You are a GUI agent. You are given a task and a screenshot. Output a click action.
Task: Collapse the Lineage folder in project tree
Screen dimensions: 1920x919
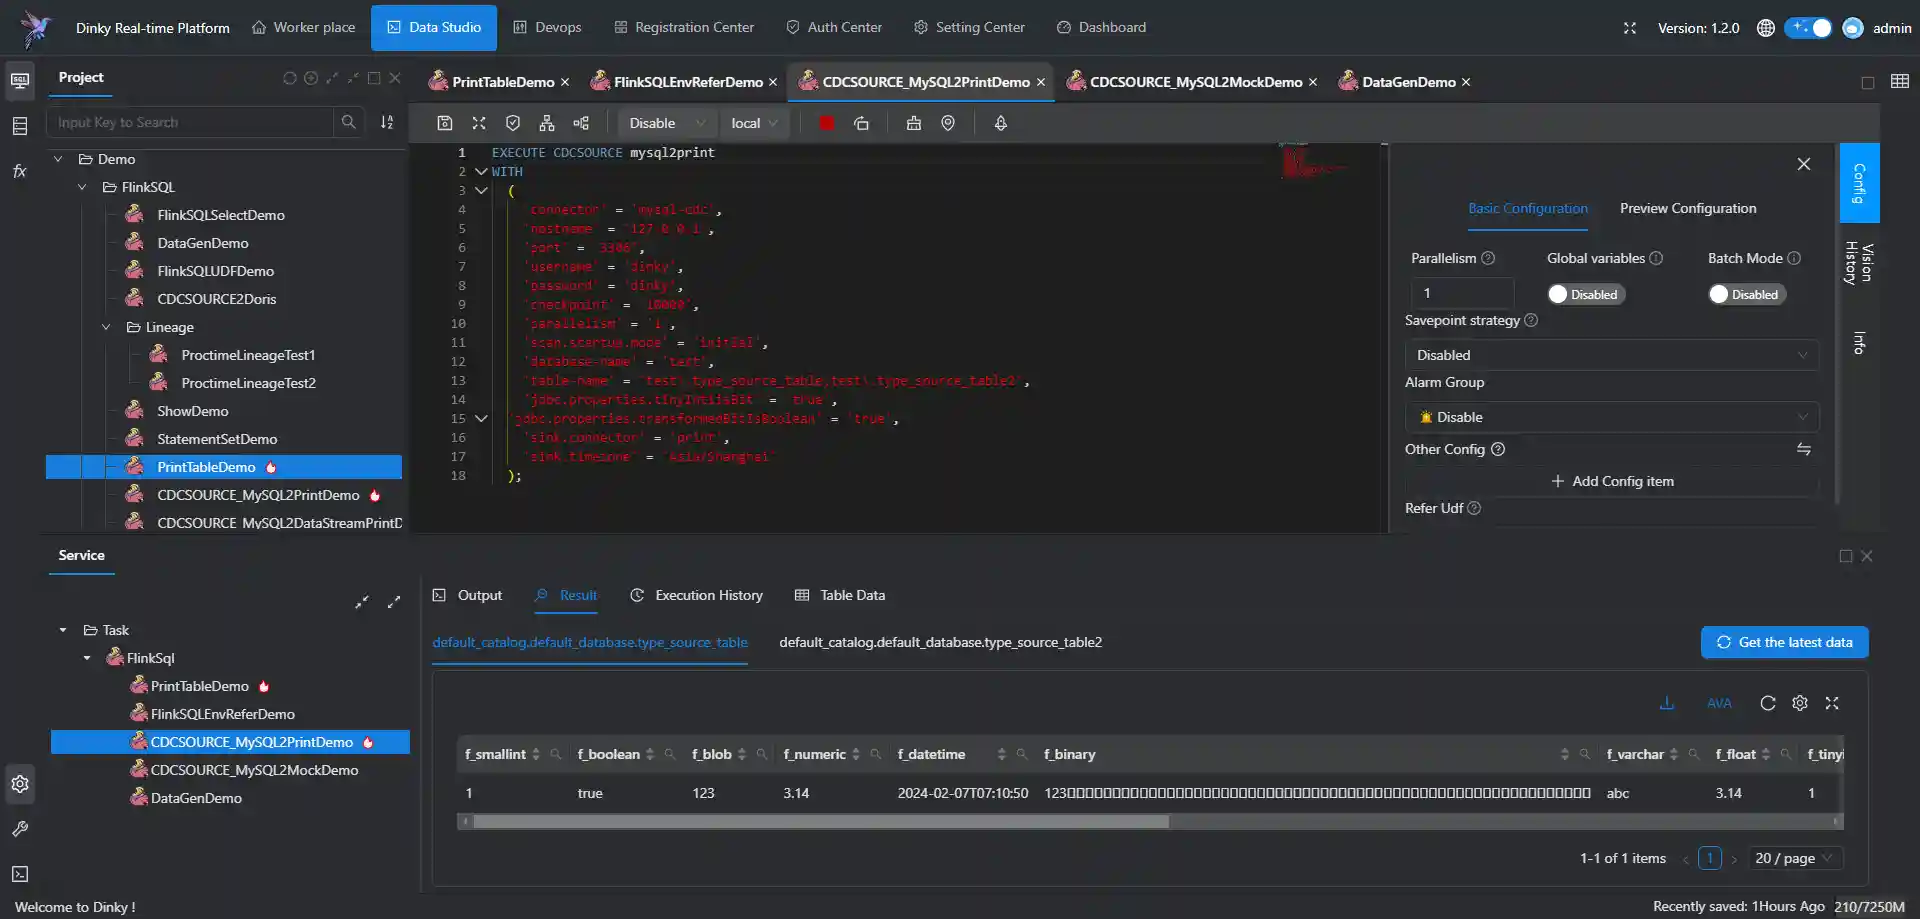point(106,326)
